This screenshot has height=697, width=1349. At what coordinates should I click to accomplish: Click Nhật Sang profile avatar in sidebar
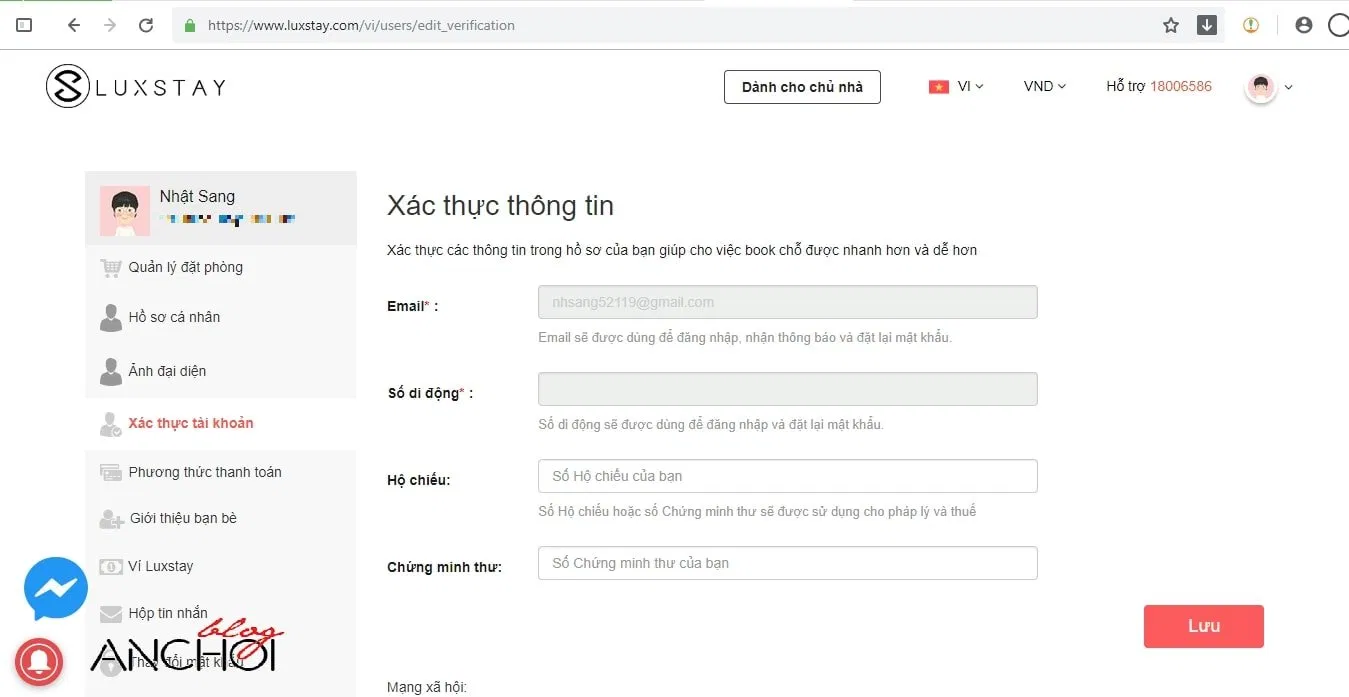[x=125, y=211]
